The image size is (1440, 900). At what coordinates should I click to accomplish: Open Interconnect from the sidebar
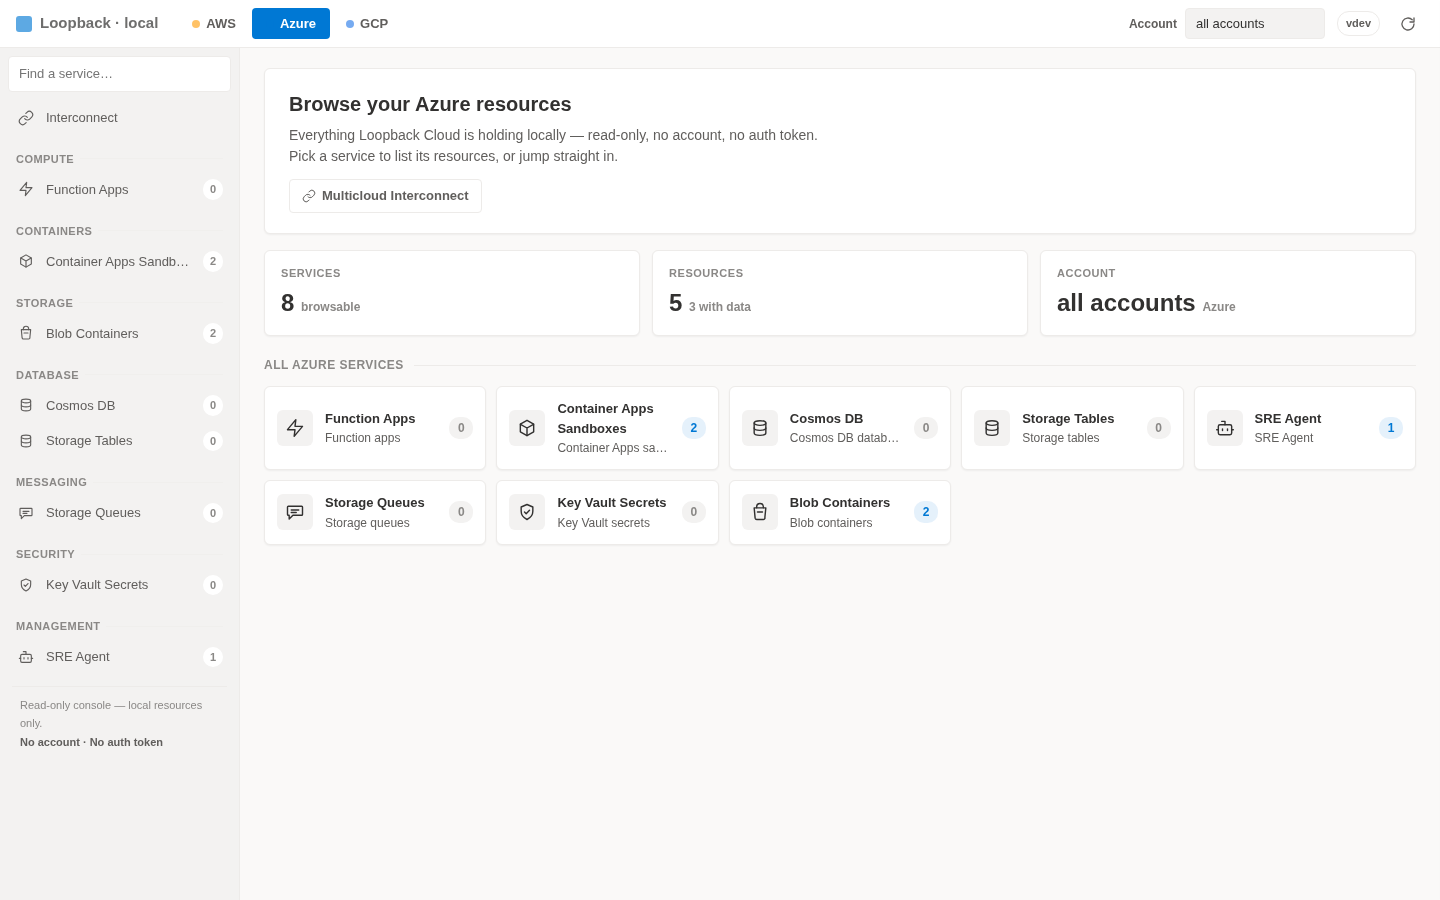click(120, 118)
